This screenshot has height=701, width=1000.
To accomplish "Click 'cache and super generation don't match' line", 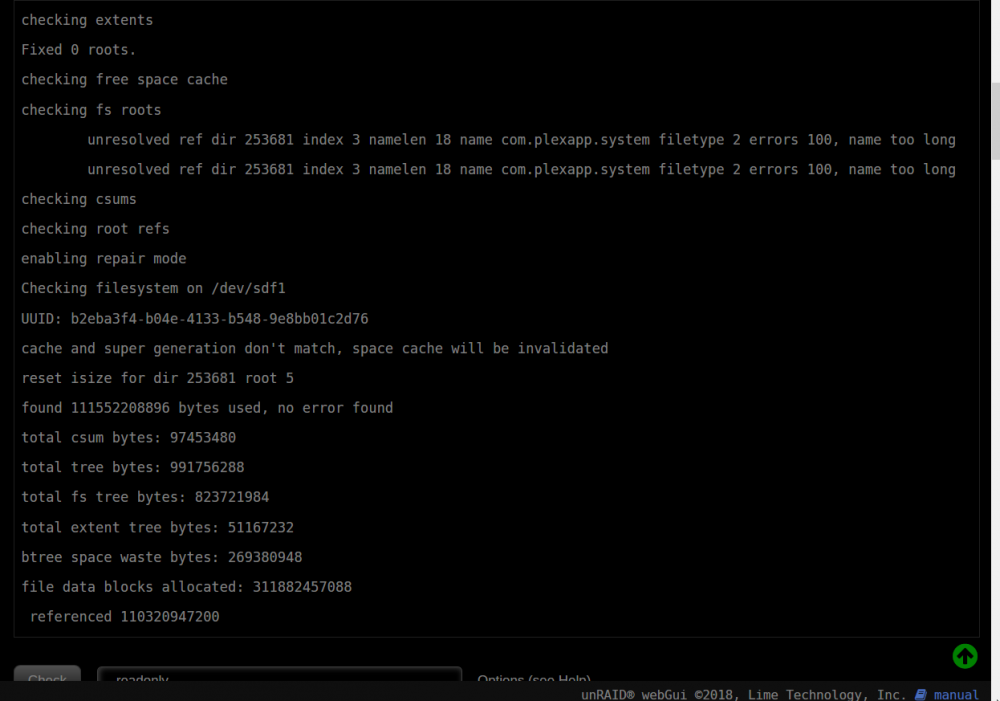I will point(315,349).
